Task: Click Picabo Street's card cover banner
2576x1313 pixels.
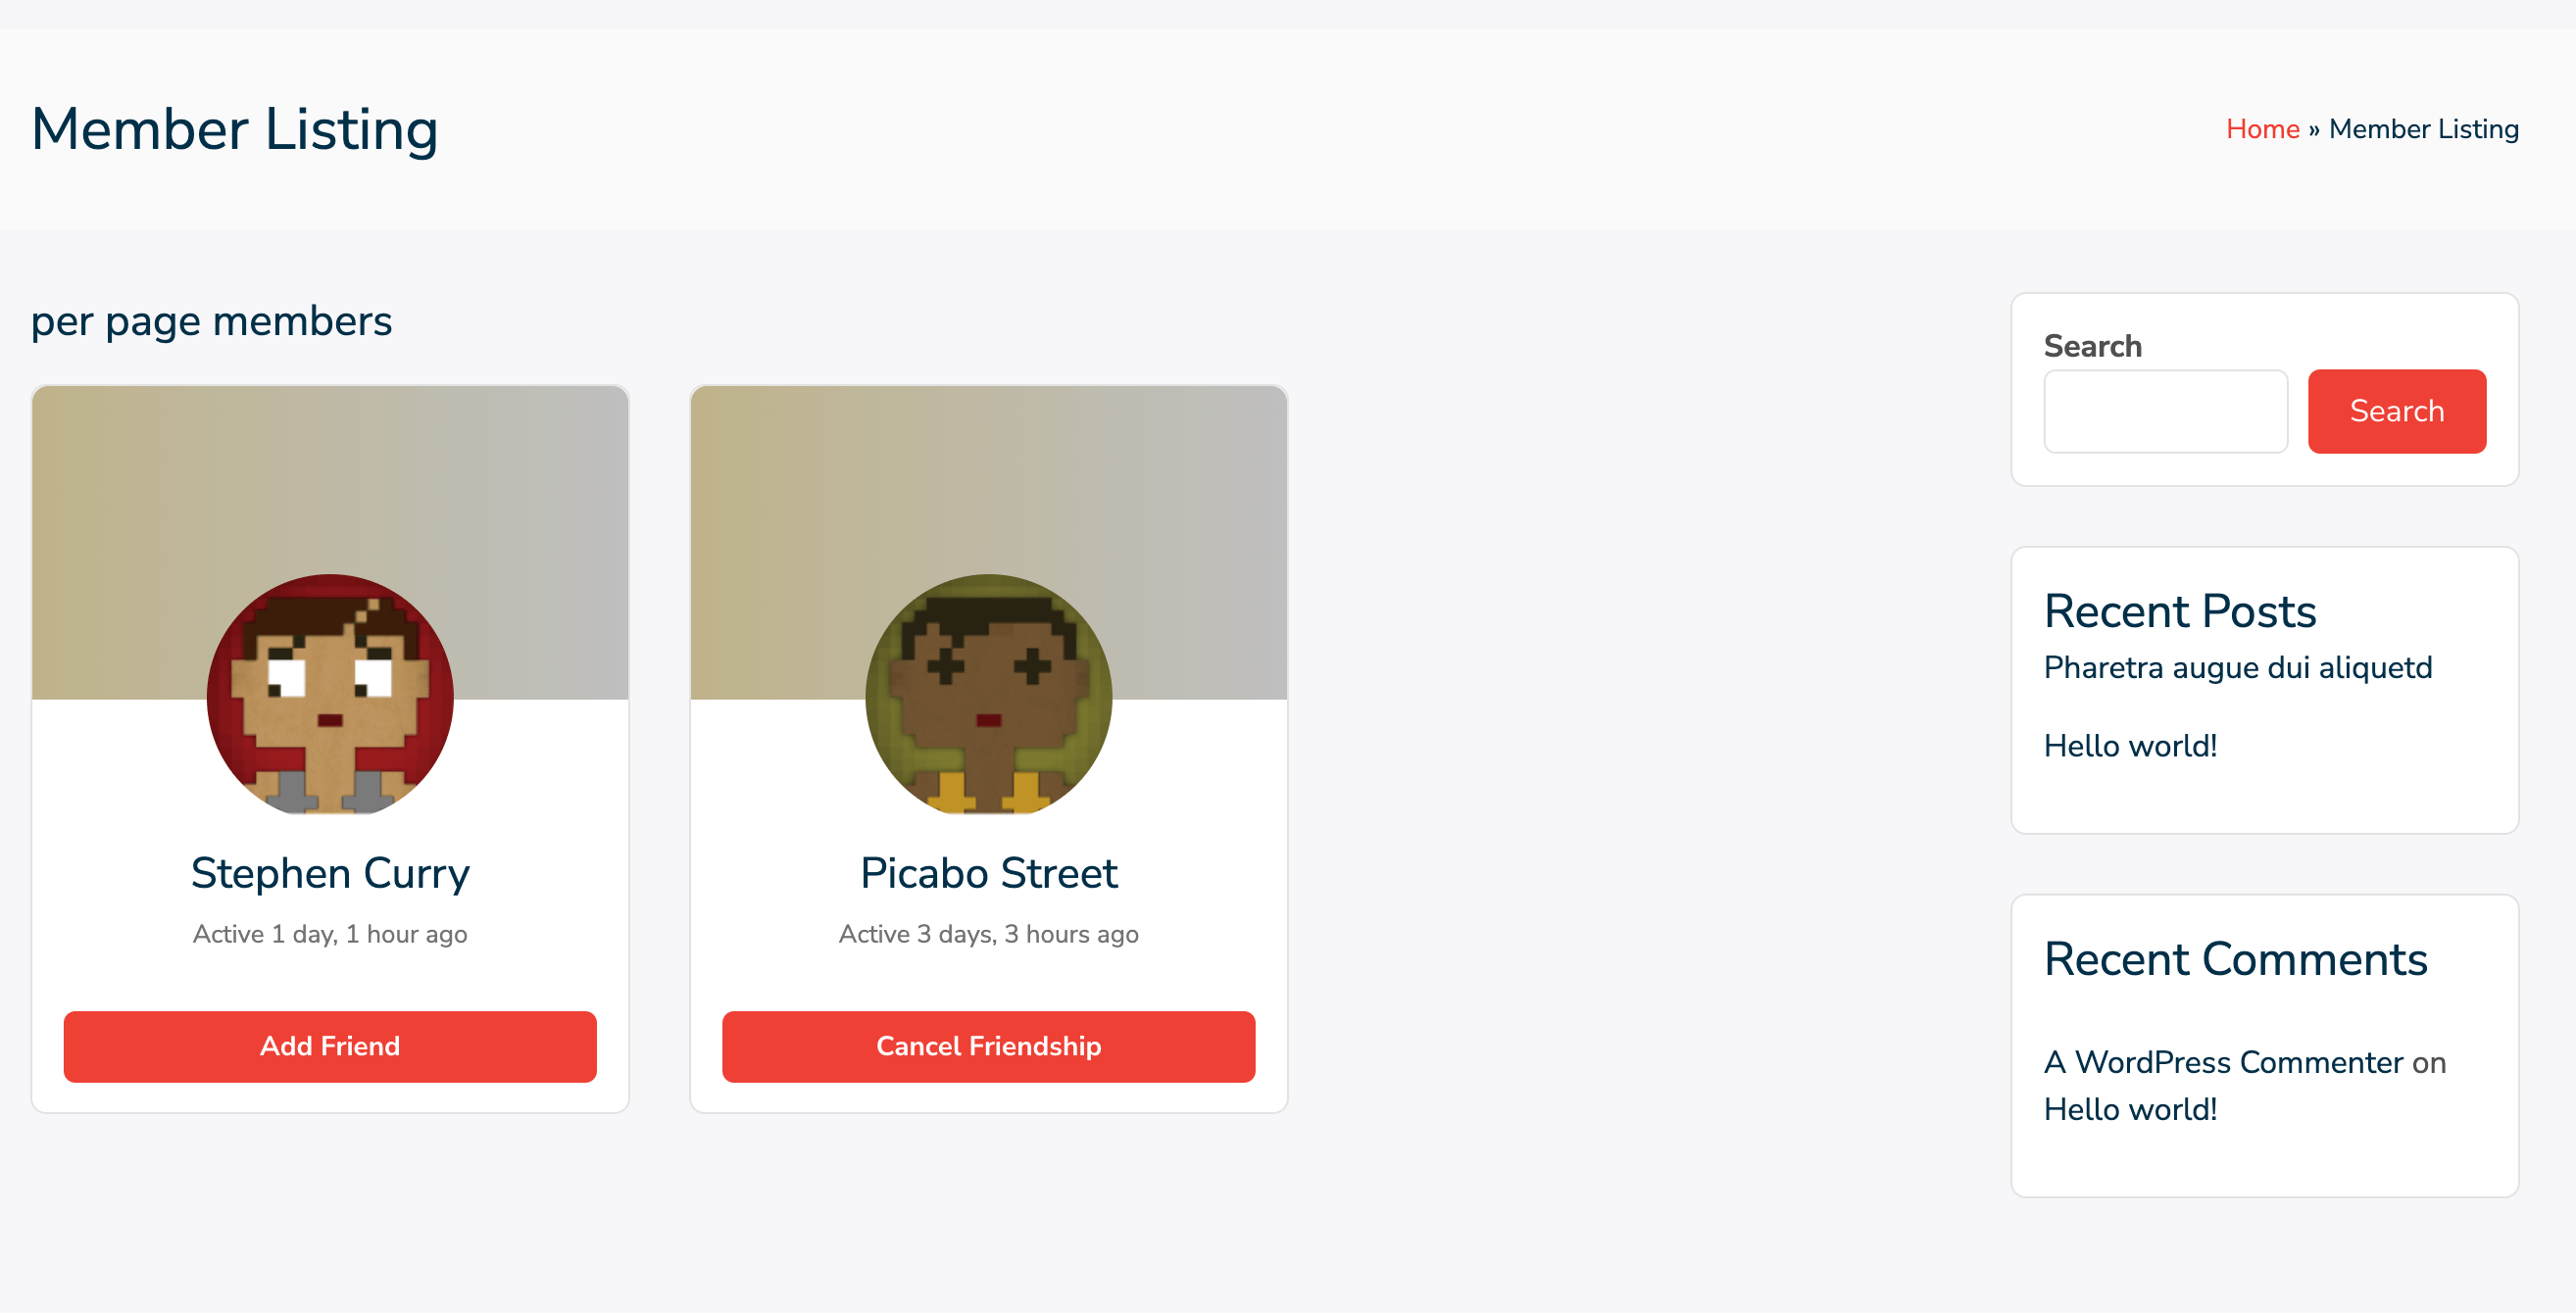Action: (988, 480)
